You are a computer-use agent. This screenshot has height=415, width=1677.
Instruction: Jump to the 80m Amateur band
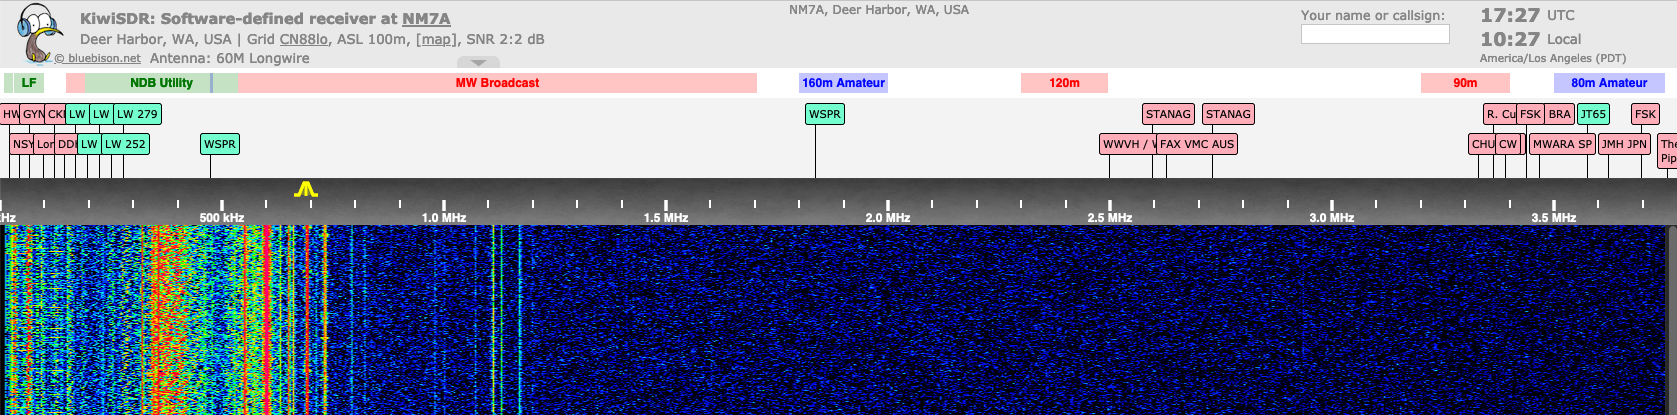[x=1608, y=83]
